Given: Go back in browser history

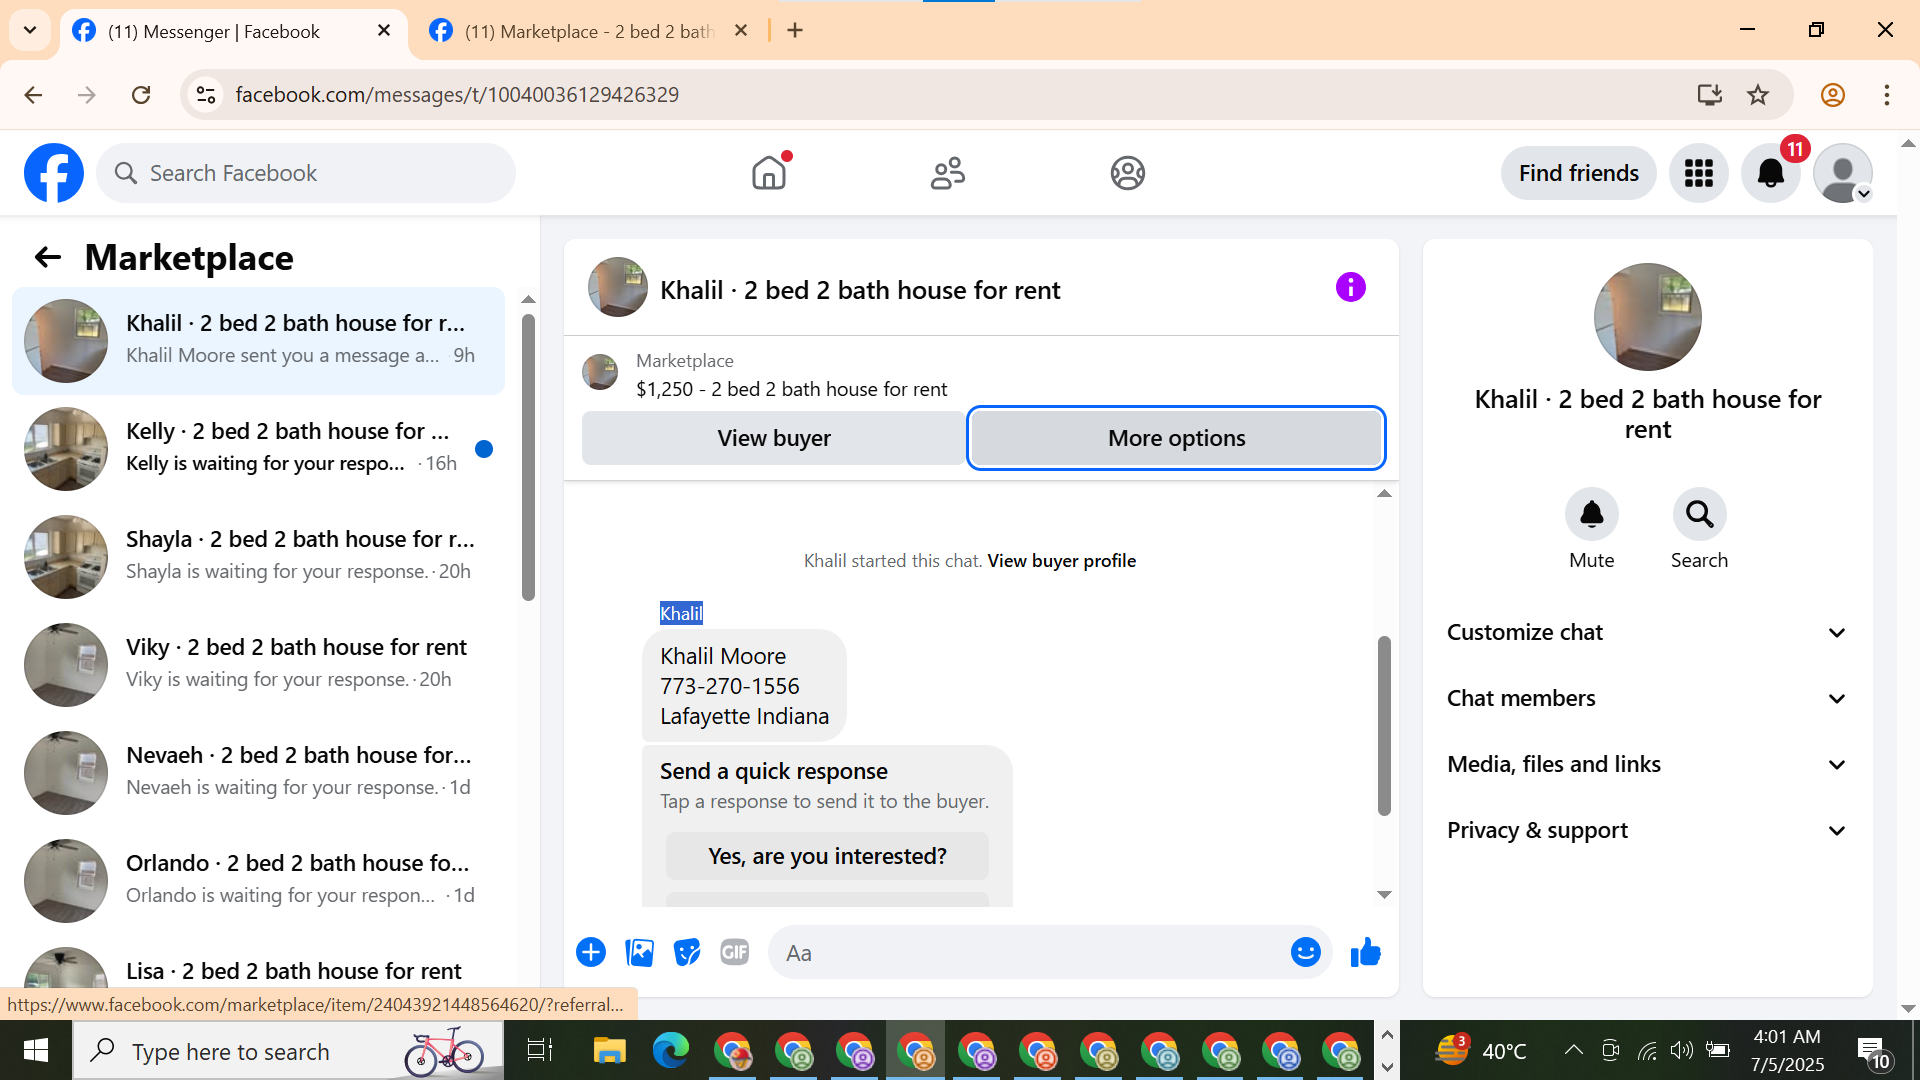Looking at the screenshot, I should click(33, 95).
